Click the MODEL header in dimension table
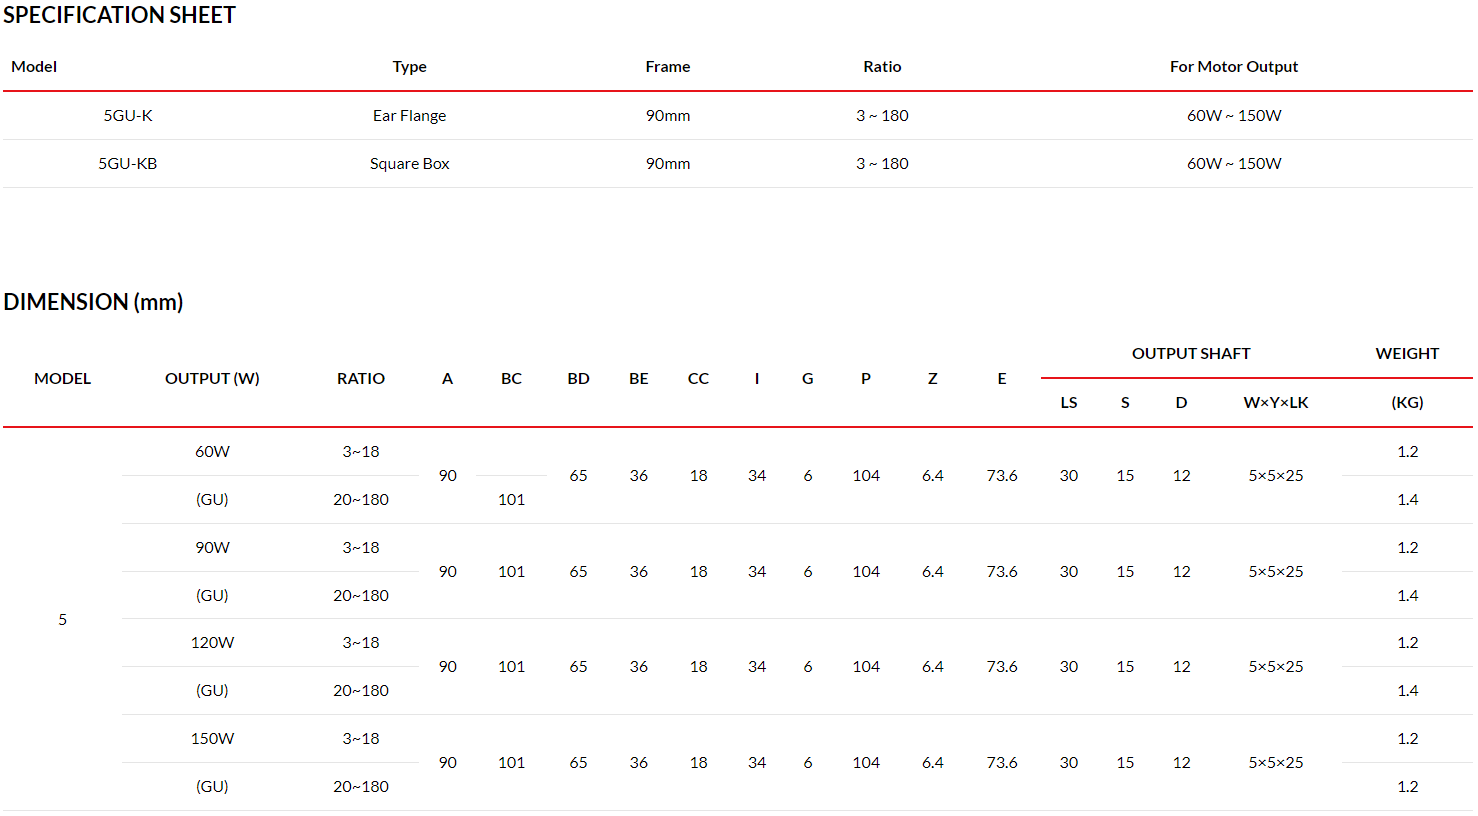Viewport: 1478px width, 816px height. point(62,379)
